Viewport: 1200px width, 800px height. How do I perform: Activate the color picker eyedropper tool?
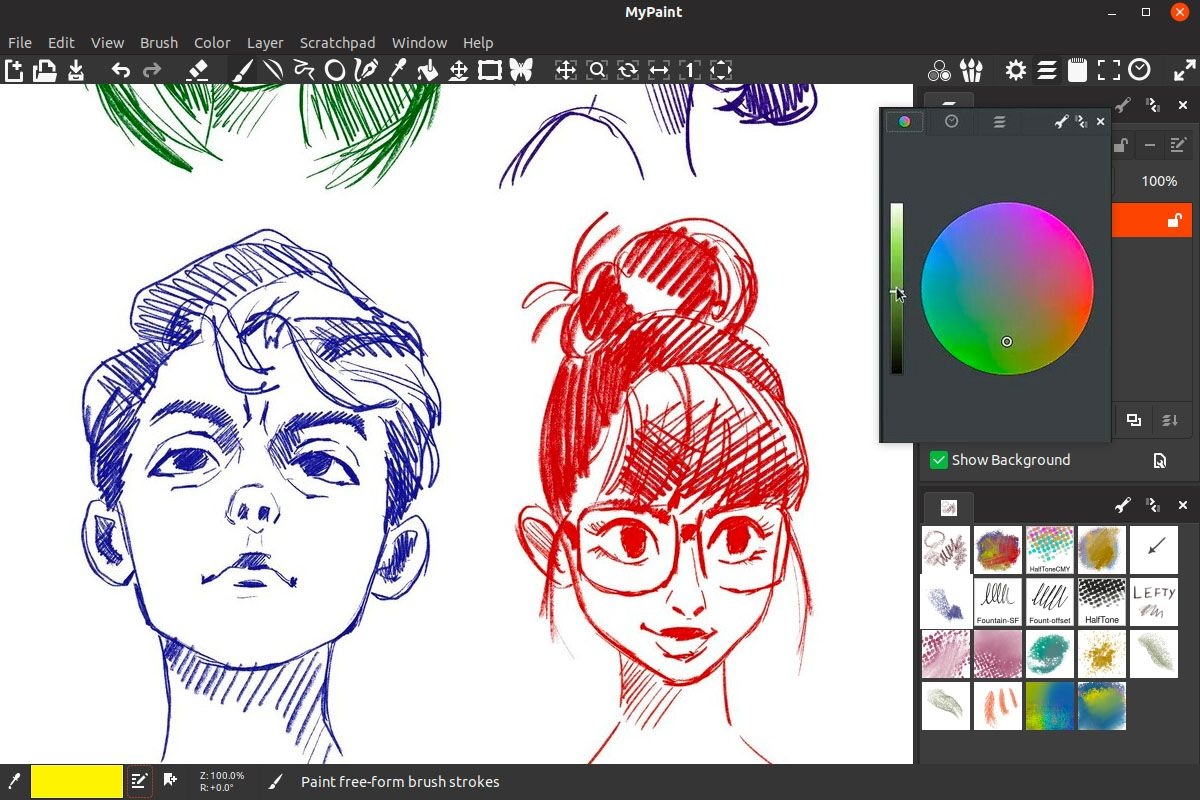click(397, 70)
